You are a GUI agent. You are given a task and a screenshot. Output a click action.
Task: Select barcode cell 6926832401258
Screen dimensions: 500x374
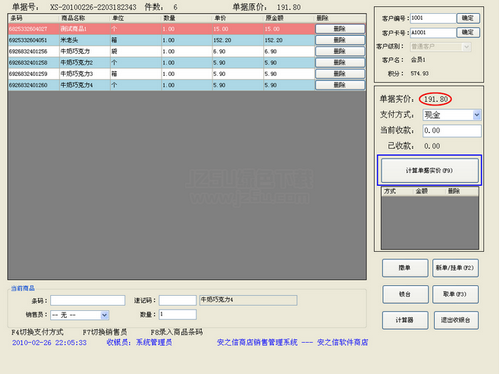[34, 63]
